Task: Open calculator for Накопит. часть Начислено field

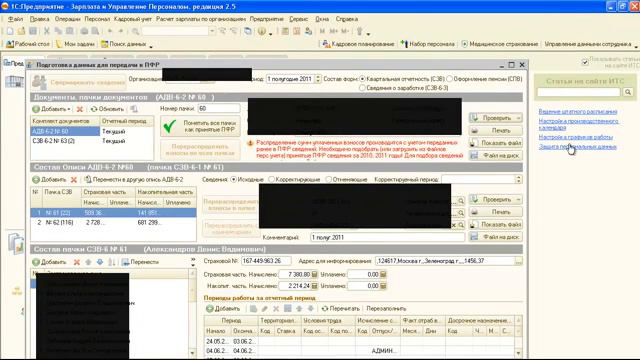Action: 314,286
